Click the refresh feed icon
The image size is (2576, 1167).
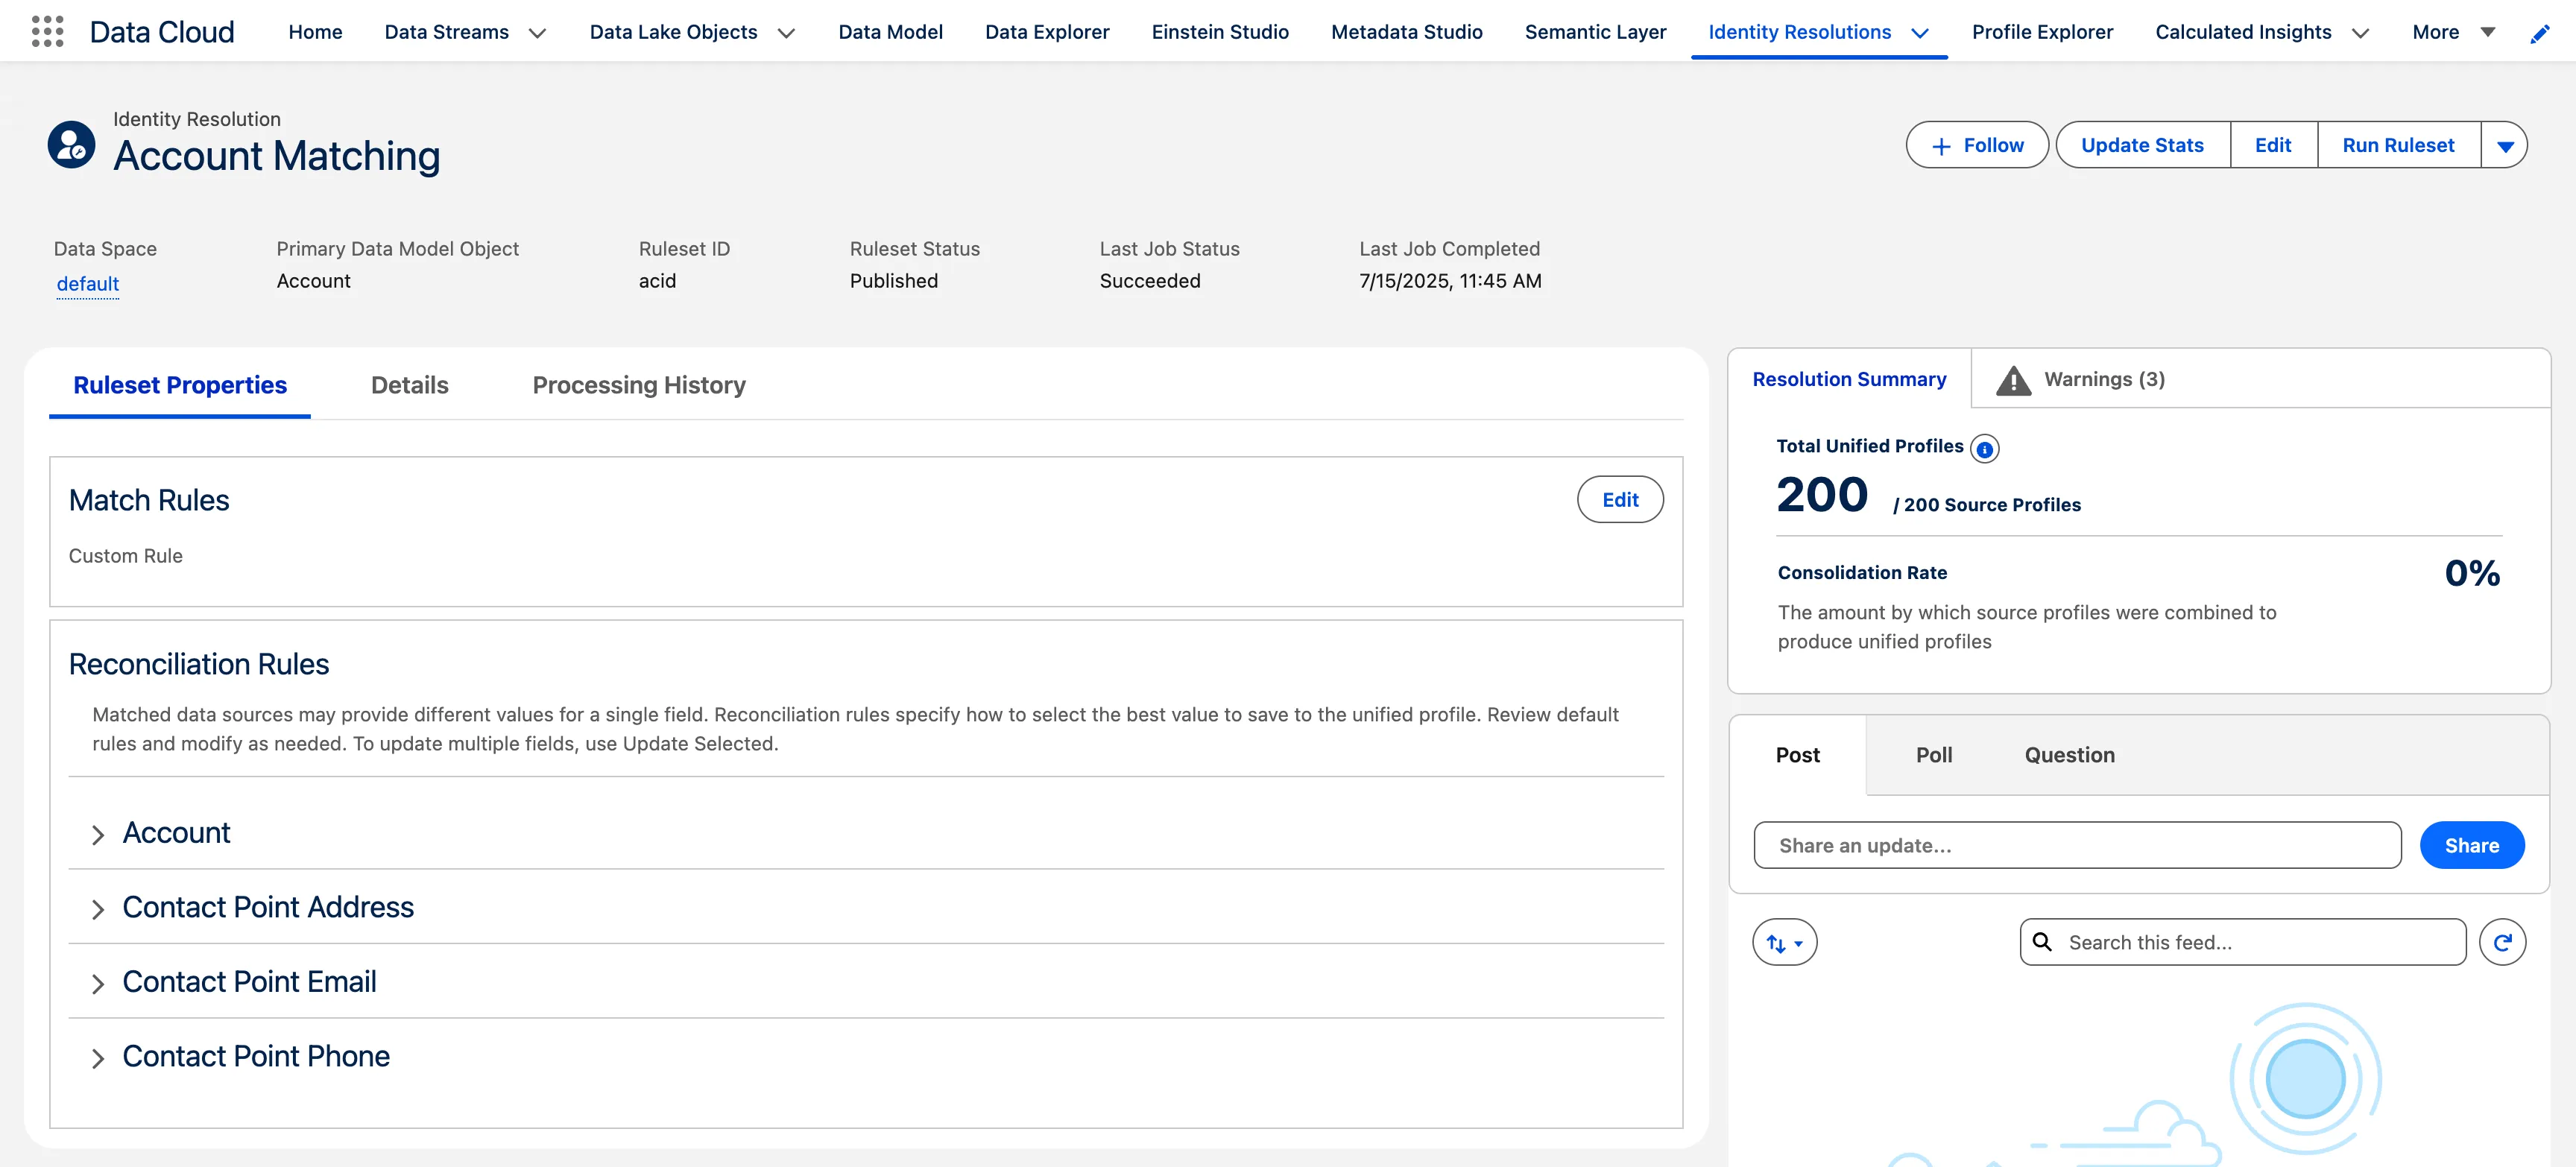(2502, 942)
